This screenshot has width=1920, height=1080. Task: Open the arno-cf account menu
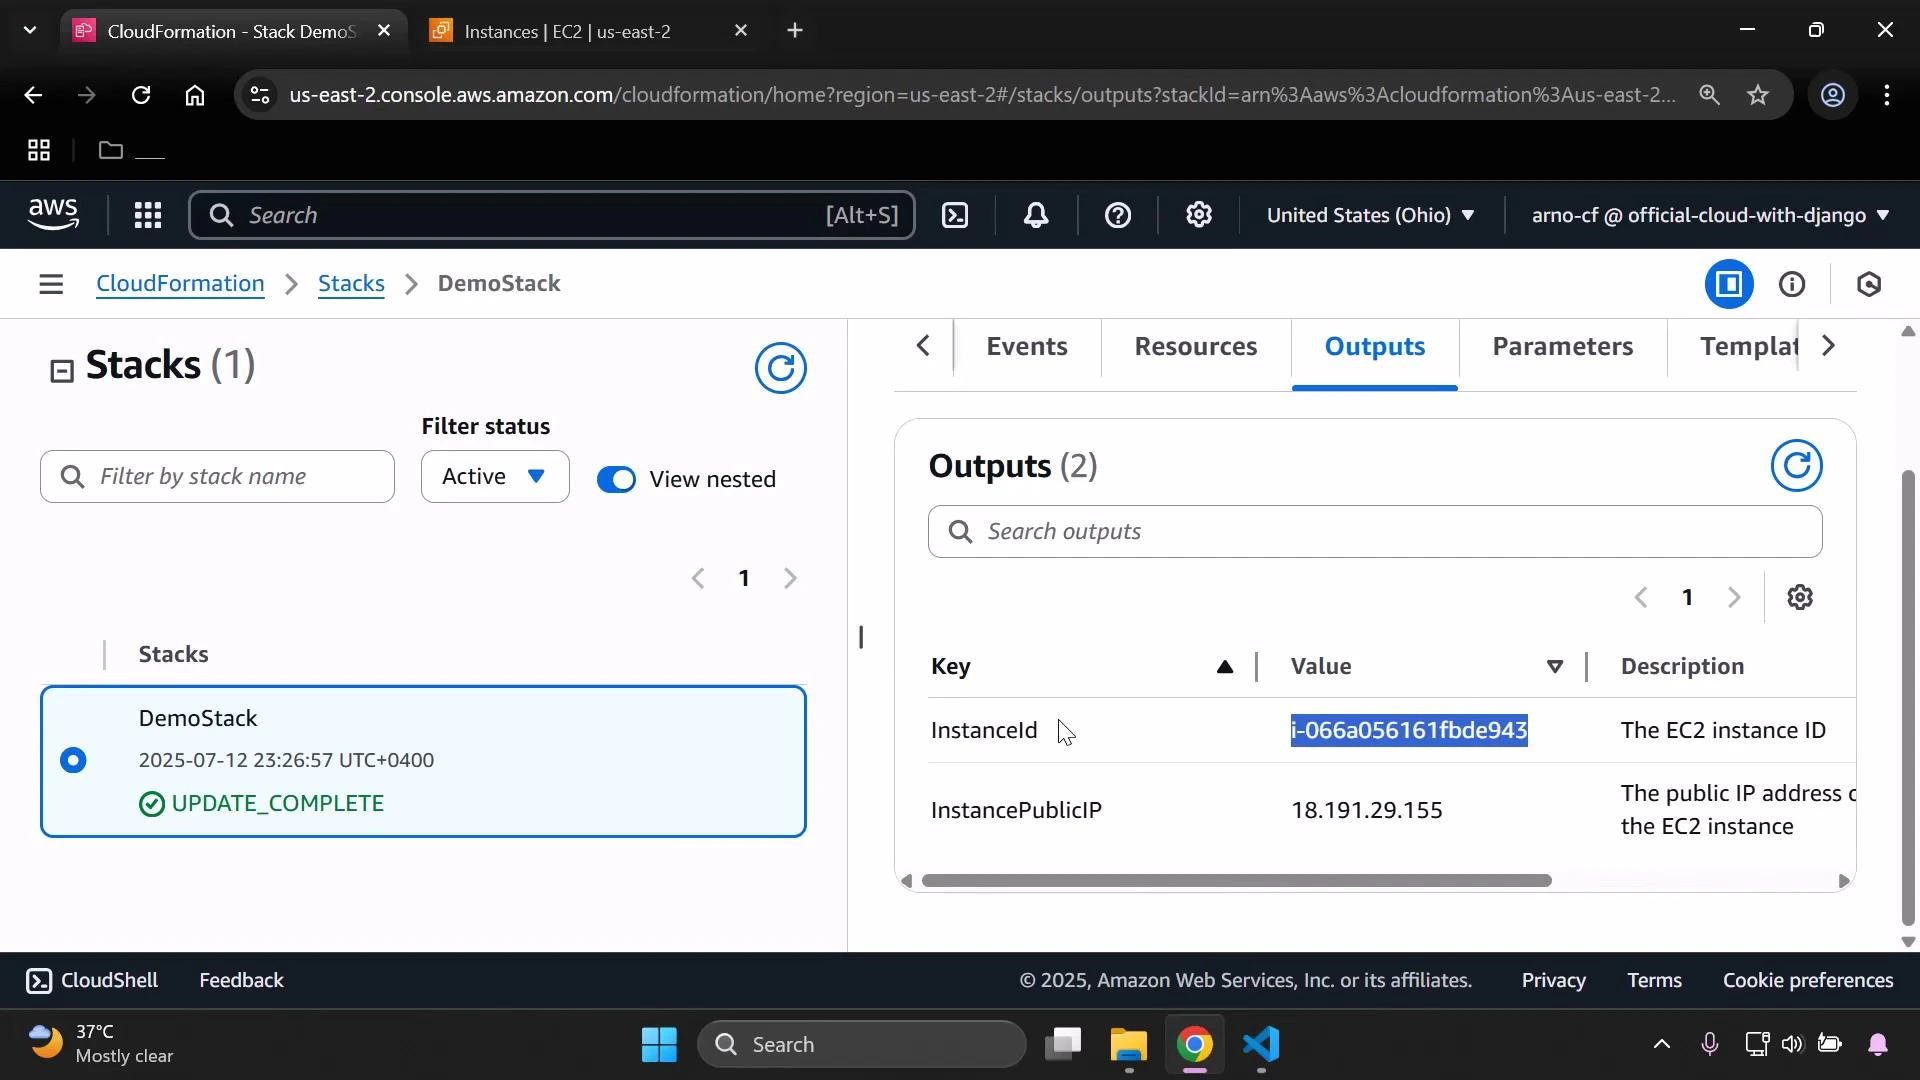(1703, 215)
